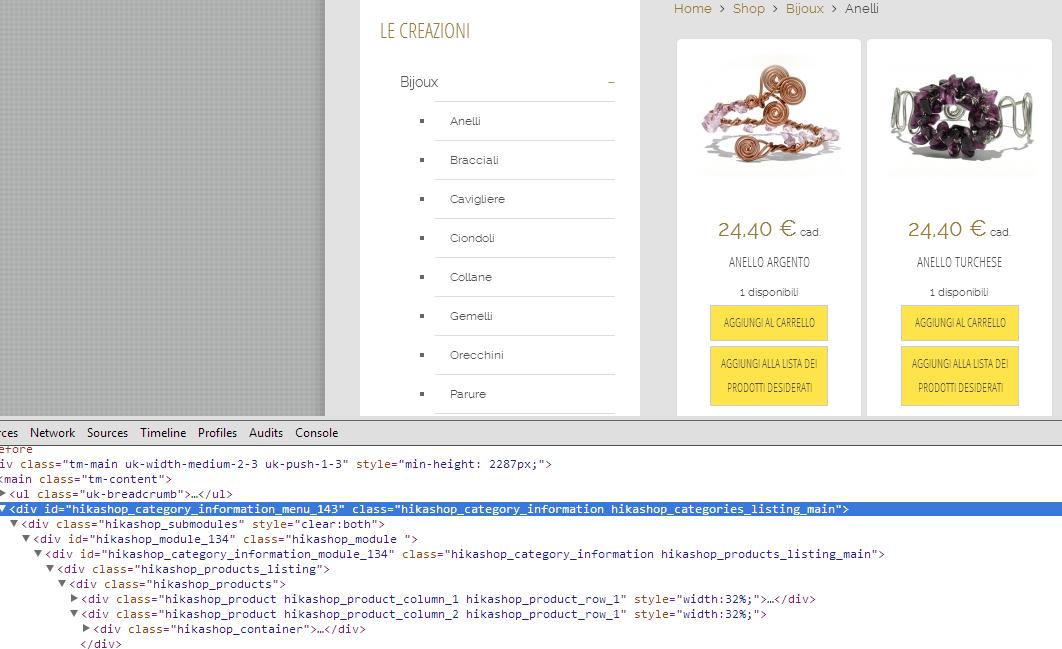1062x649 pixels.
Task: Expand the uk-breadcrumb ul node
Action: pyautogui.click(x=3, y=494)
